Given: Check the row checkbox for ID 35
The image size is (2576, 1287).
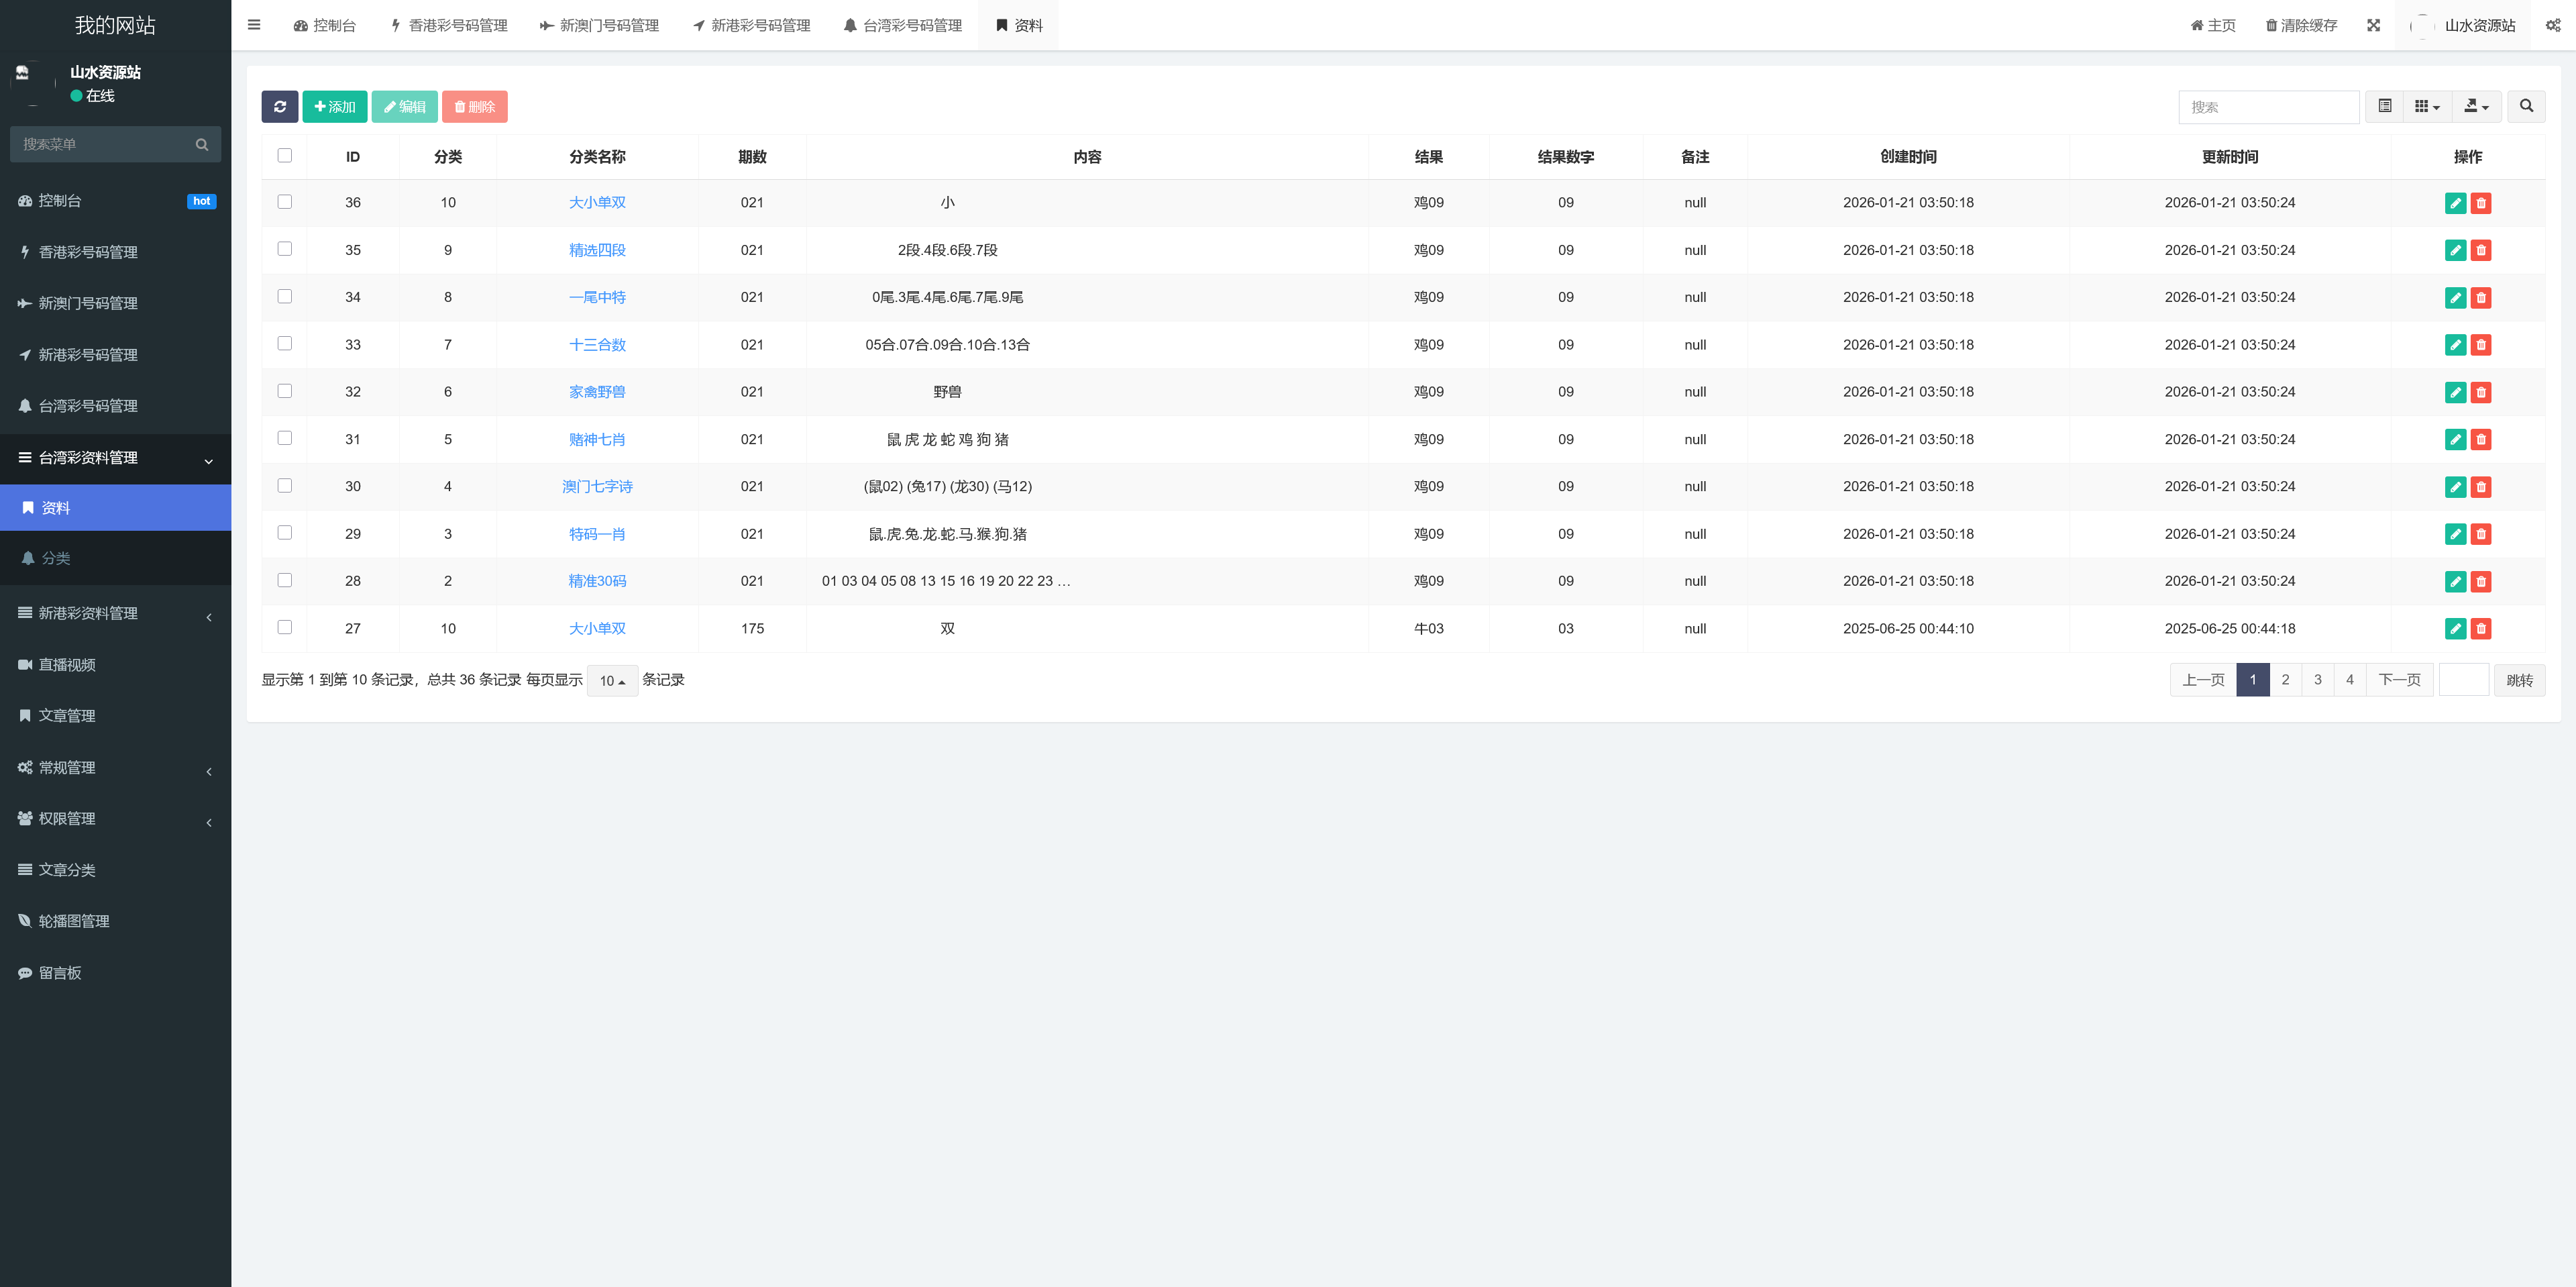Looking at the screenshot, I should tap(285, 249).
